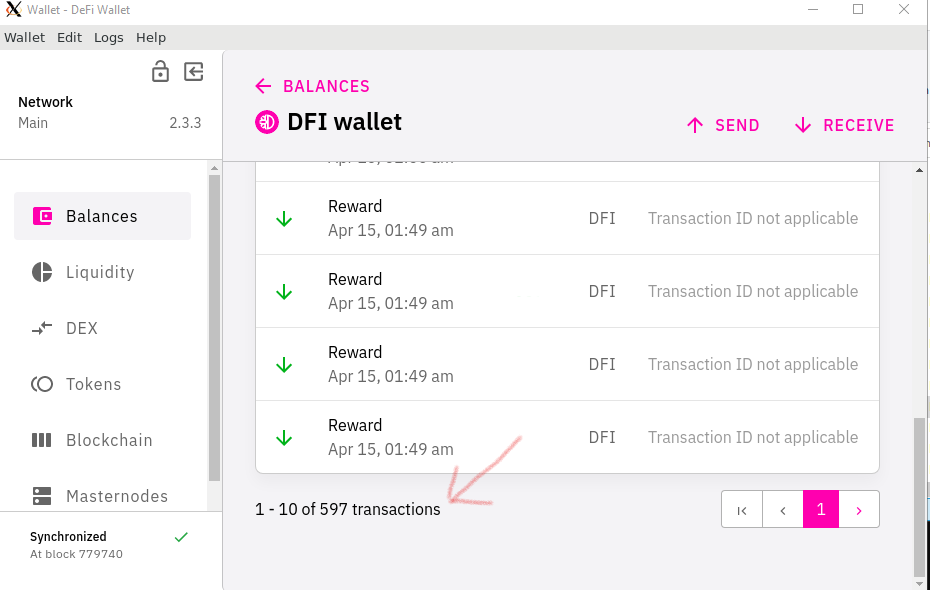
Task: Click the wallet lock icon
Action: point(160,71)
